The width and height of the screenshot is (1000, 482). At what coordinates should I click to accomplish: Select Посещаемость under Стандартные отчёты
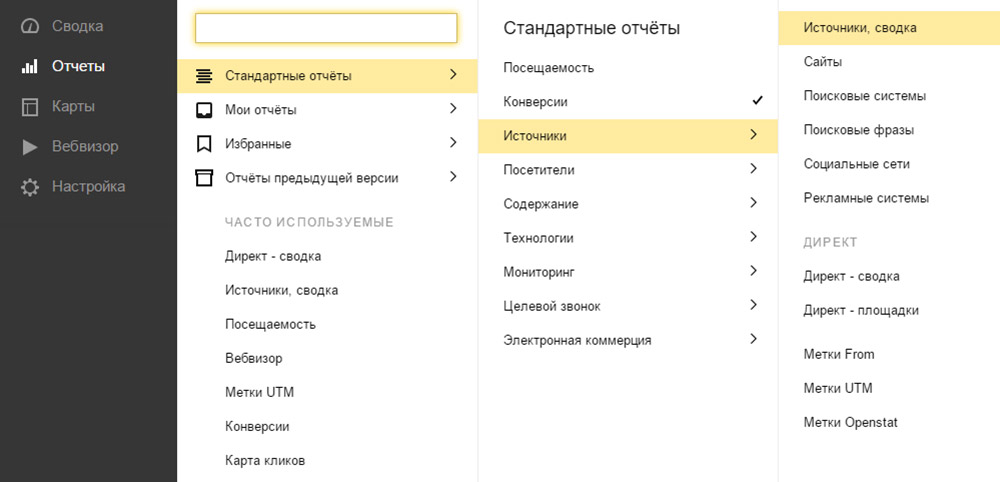point(549,68)
